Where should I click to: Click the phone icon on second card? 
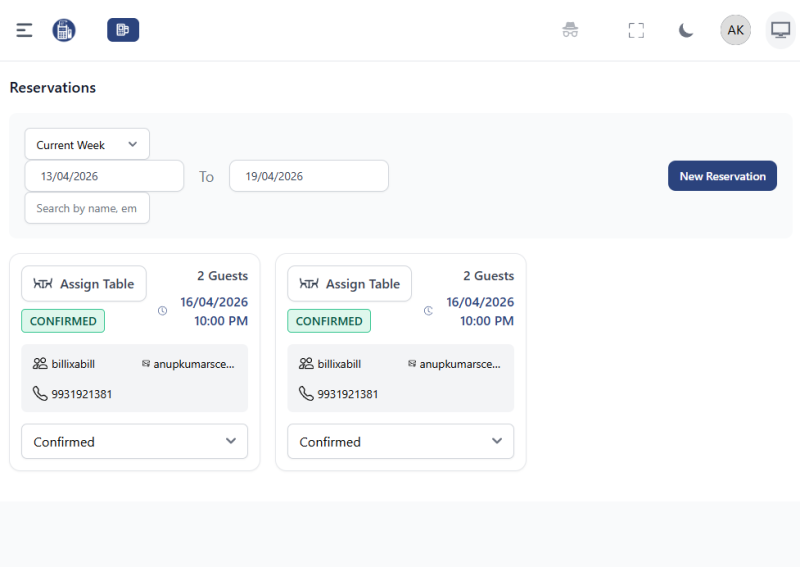pyautogui.click(x=306, y=393)
